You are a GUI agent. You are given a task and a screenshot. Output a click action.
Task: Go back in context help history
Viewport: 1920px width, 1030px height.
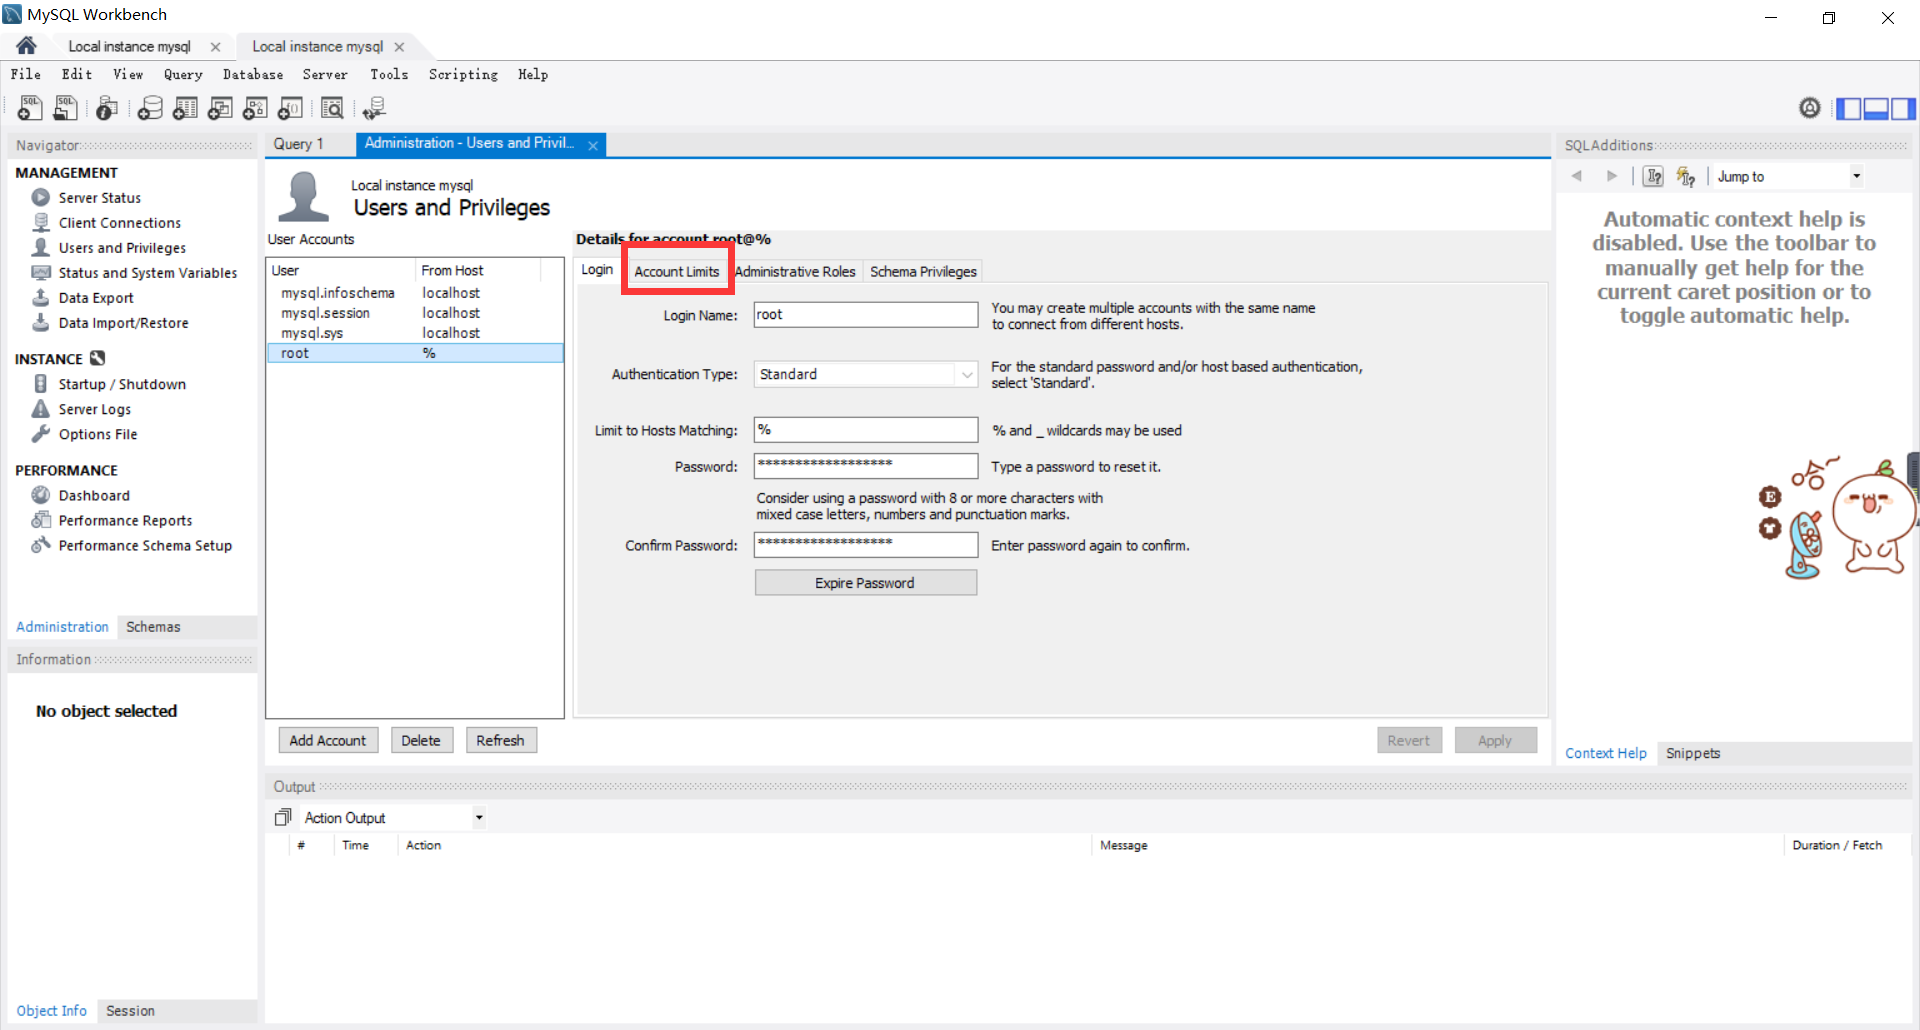(1577, 176)
